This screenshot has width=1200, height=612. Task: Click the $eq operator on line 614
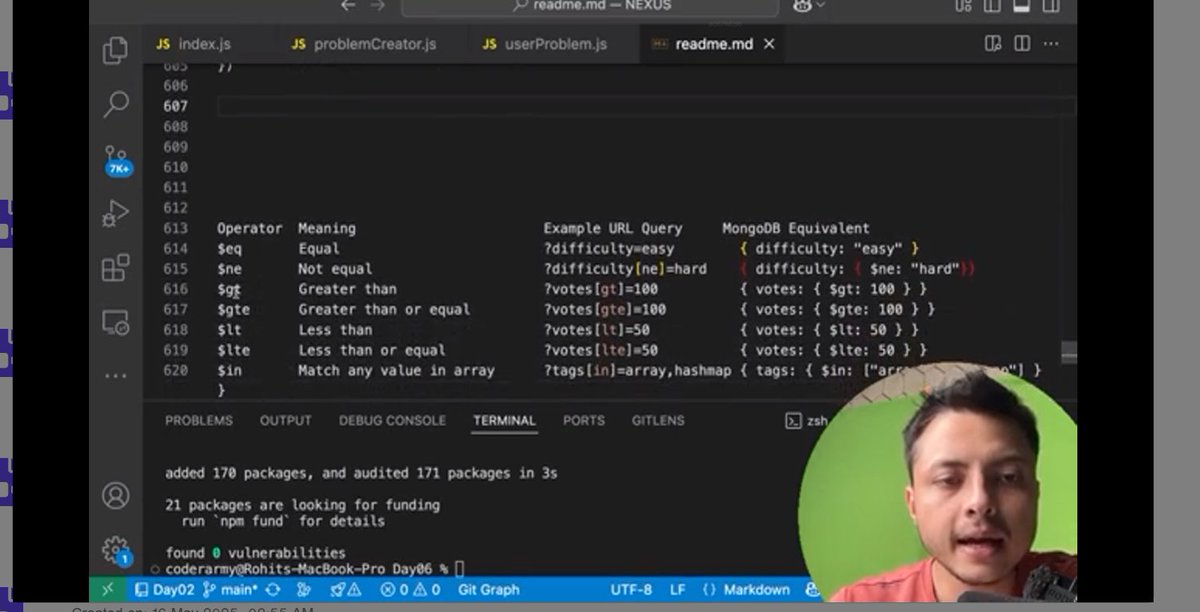click(x=229, y=248)
